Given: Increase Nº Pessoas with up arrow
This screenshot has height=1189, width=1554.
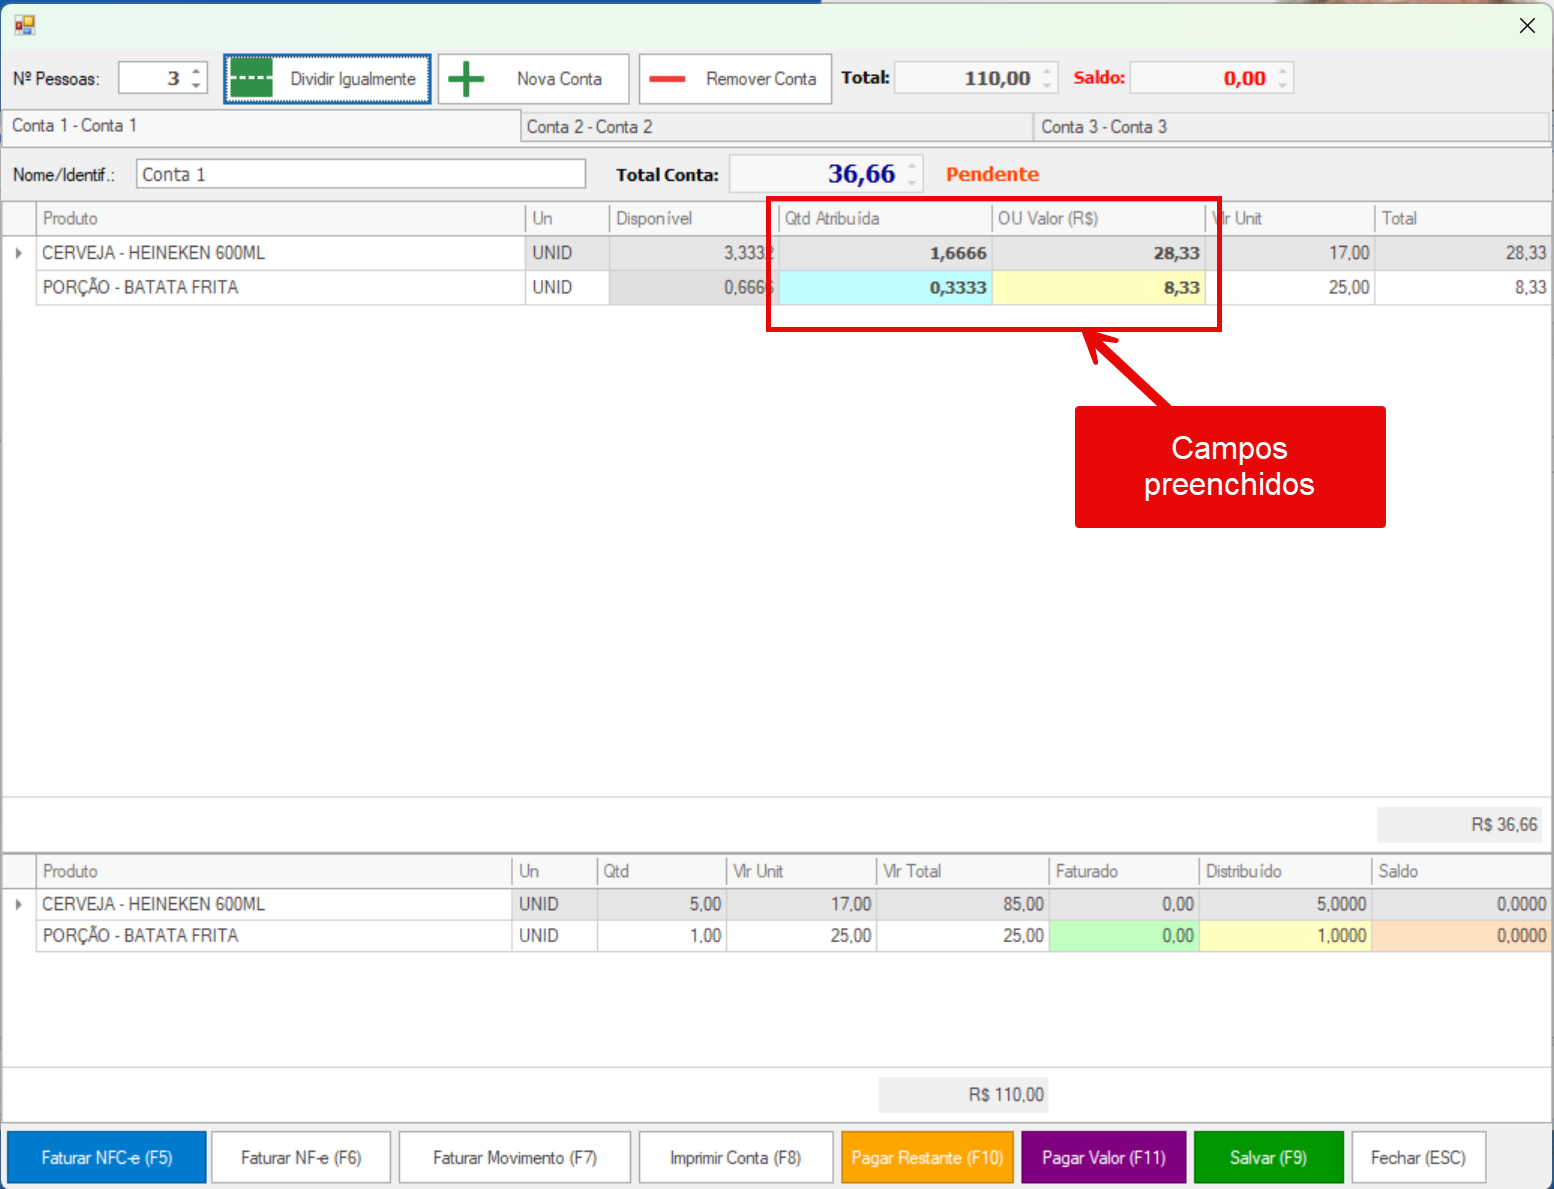Looking at the screenshot, I should click(x=196, y=71).
